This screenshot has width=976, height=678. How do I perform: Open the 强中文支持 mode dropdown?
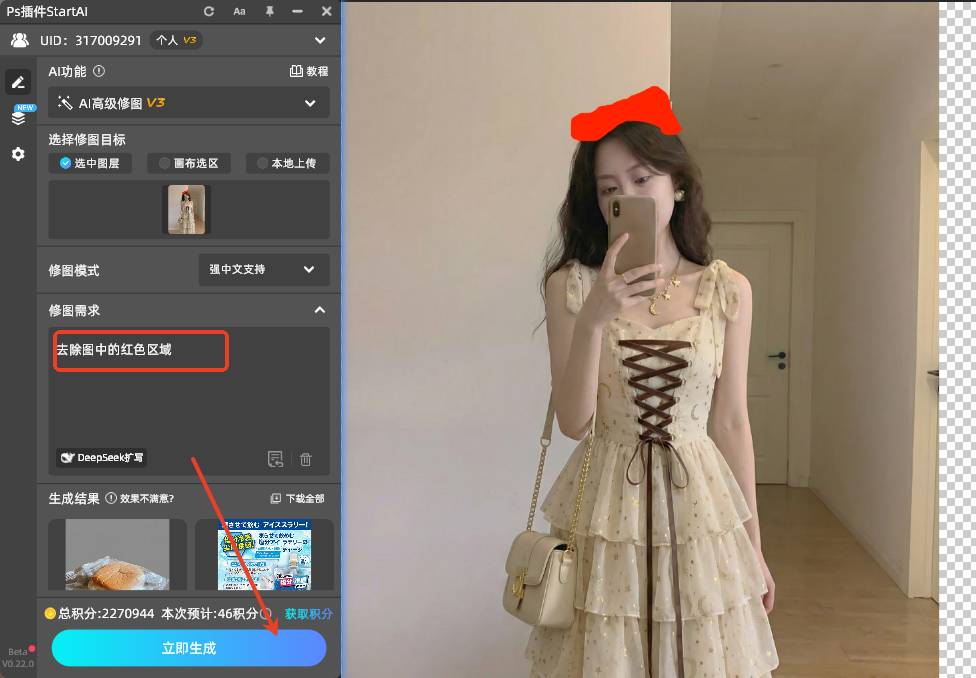(263, 269)
